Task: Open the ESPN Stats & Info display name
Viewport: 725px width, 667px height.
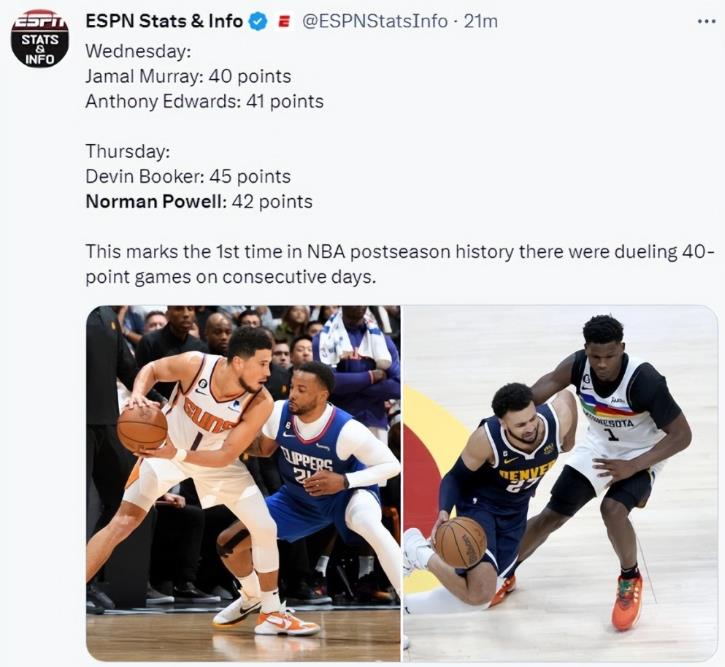Action: coord(164,21)
